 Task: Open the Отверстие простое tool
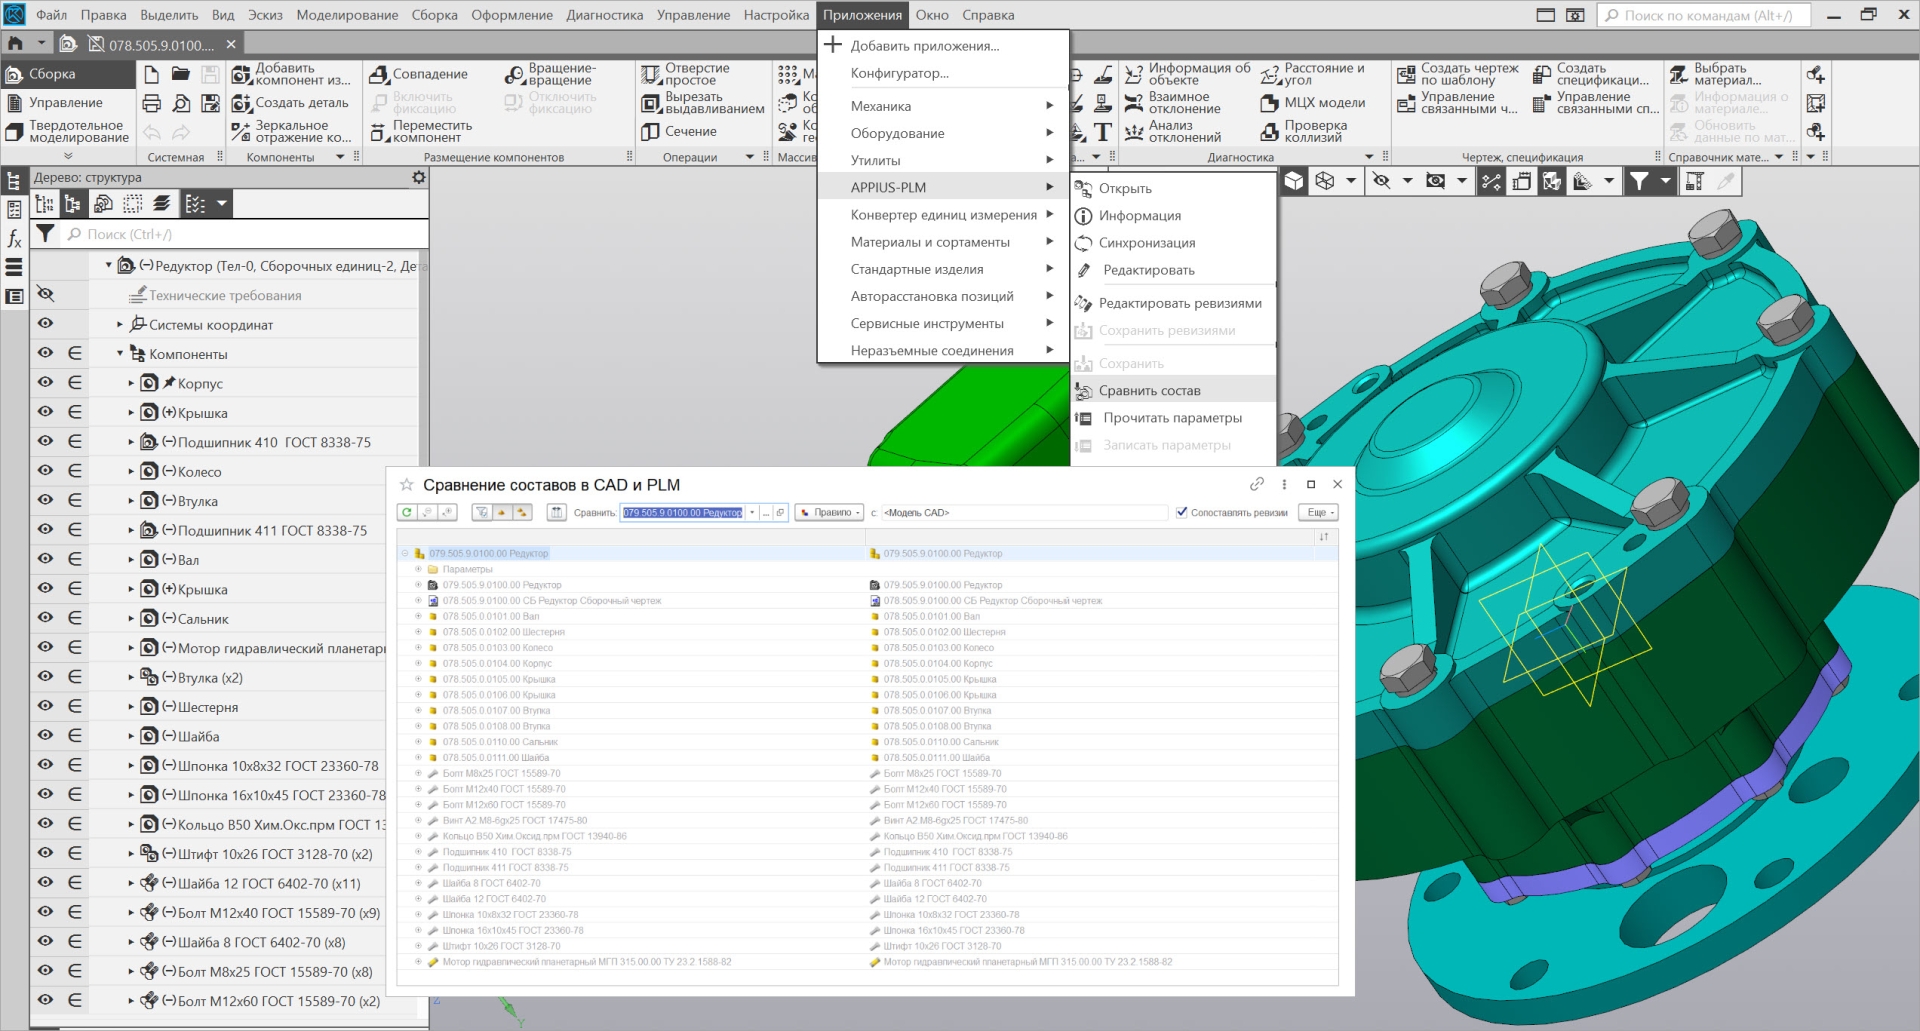tap(686, 74)
